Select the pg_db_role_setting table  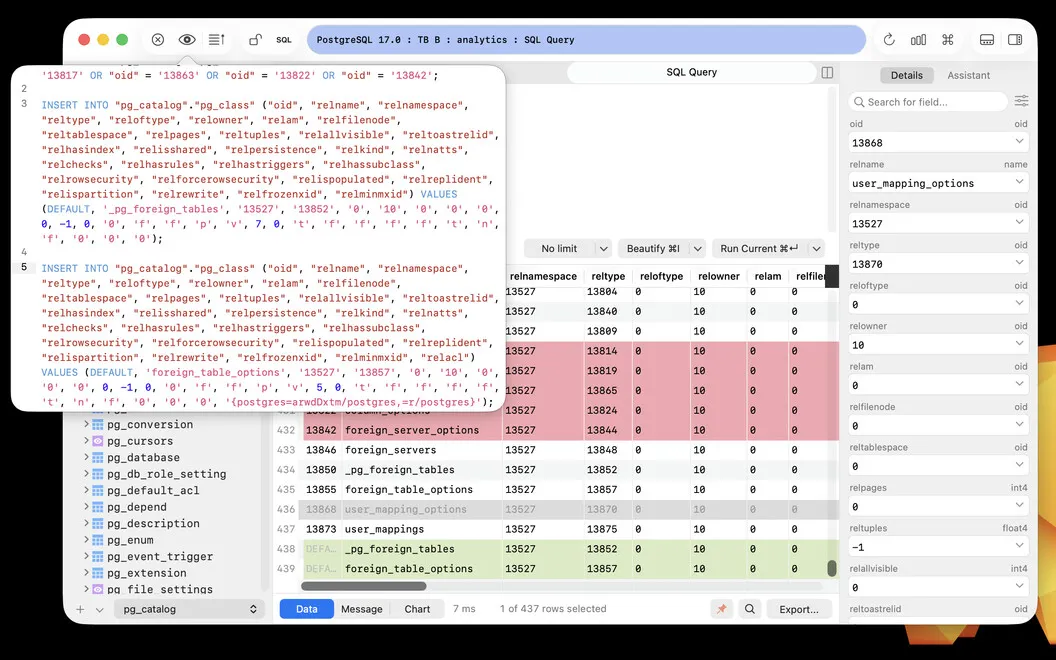(x=166, y=473)
